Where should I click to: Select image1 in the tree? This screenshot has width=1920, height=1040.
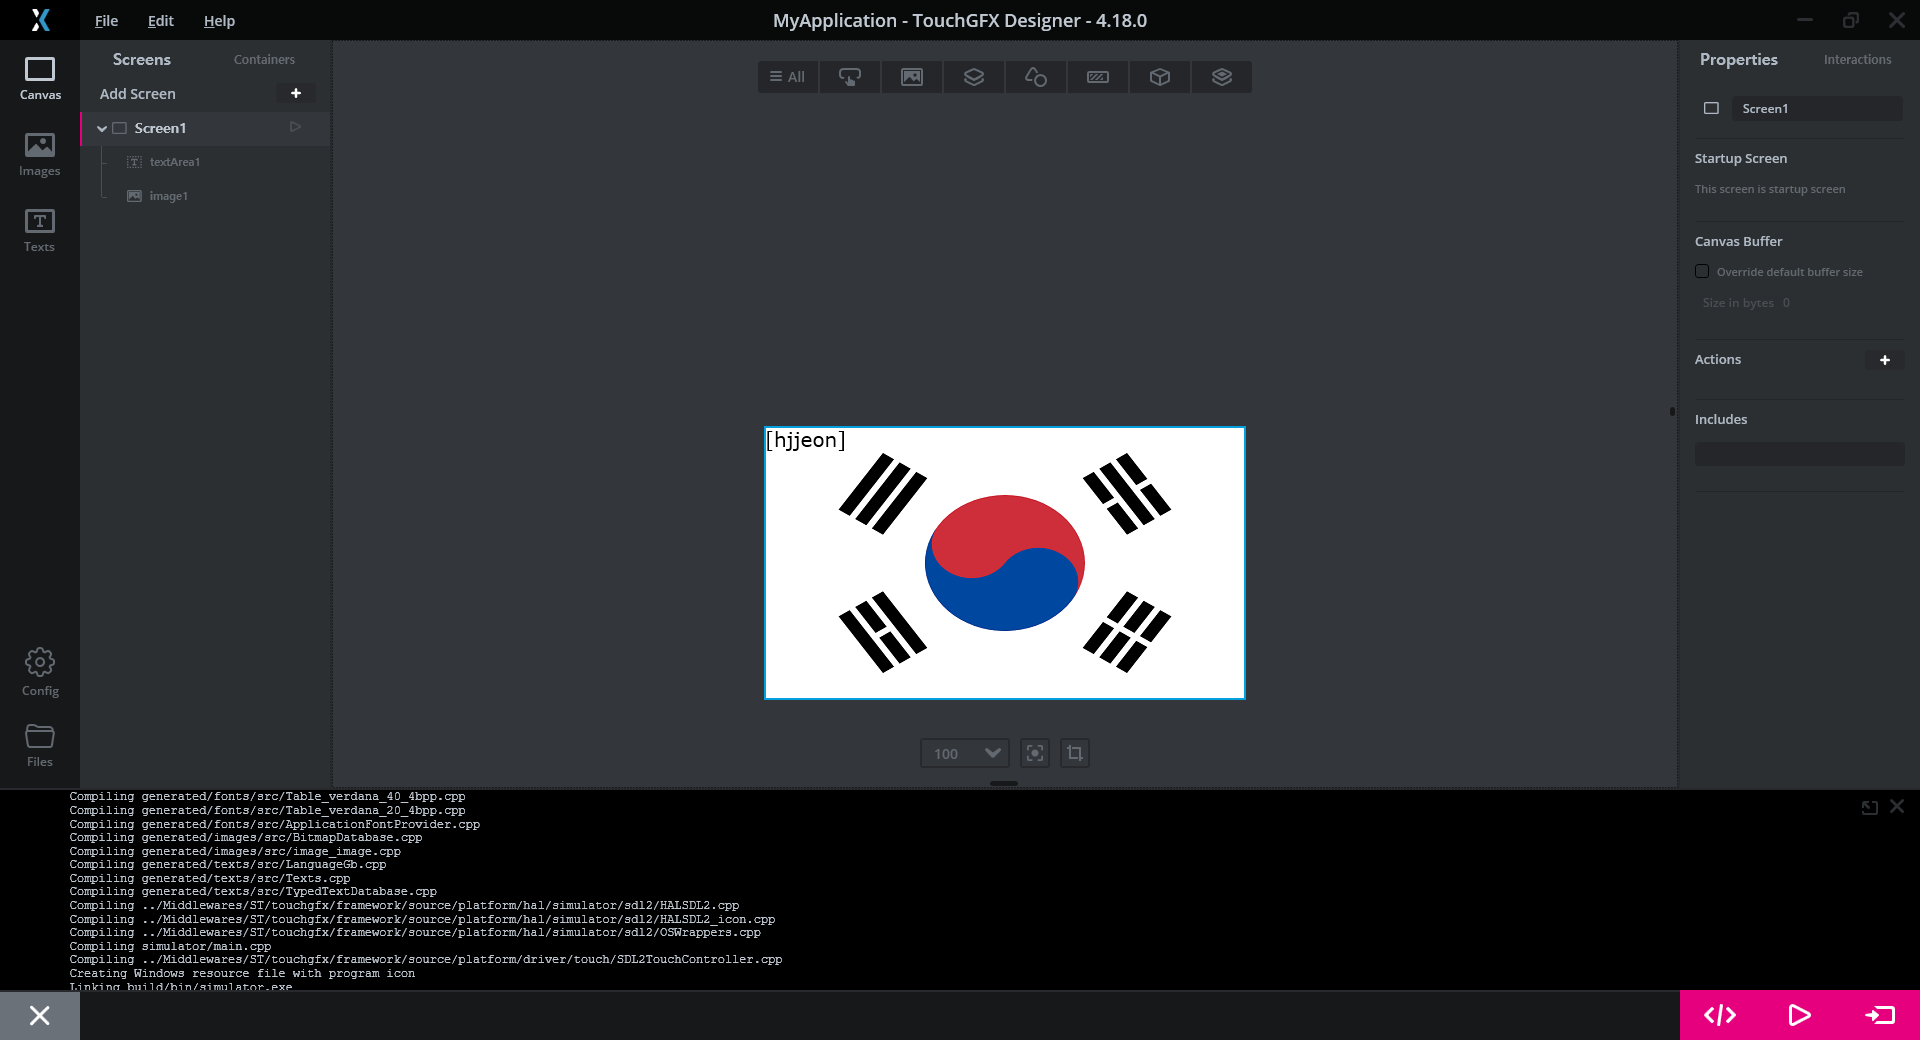168,196
